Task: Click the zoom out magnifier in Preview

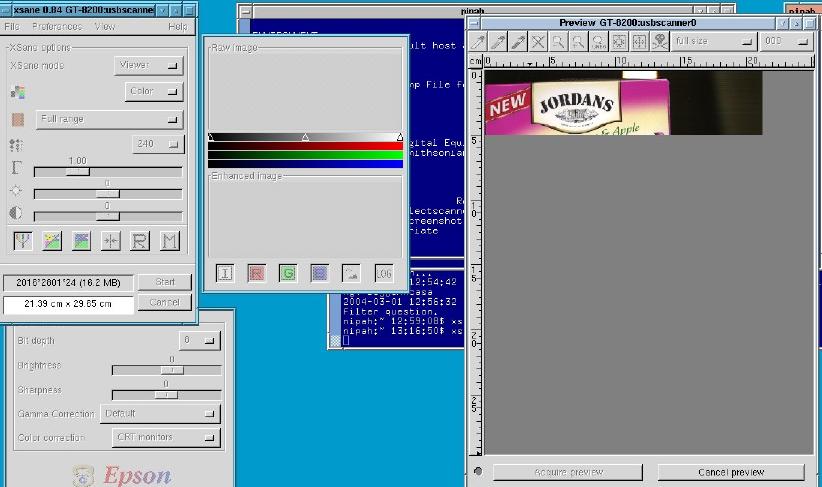Action: (557, 42)
